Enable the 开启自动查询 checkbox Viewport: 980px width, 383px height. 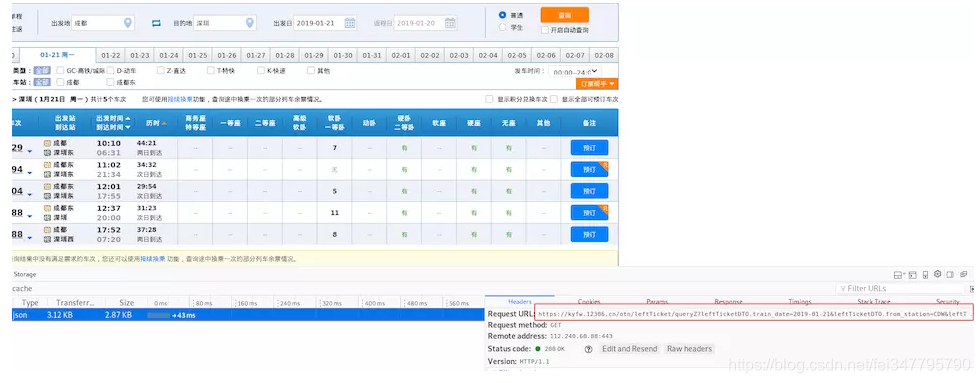click(x=545, y=29)
